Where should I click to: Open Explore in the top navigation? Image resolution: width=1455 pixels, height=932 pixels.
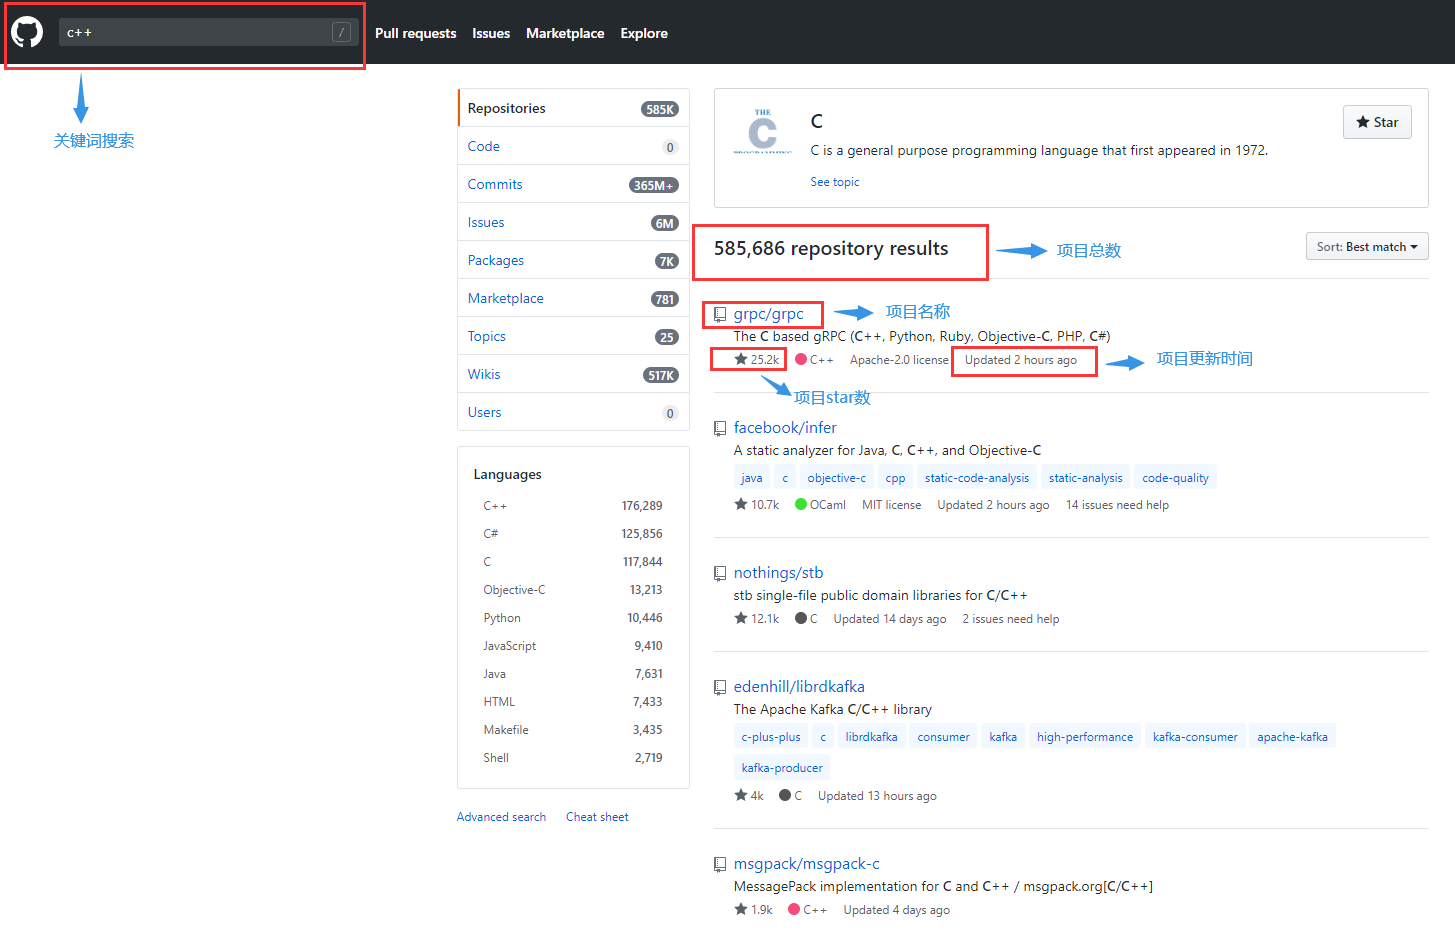click(644, 33)
